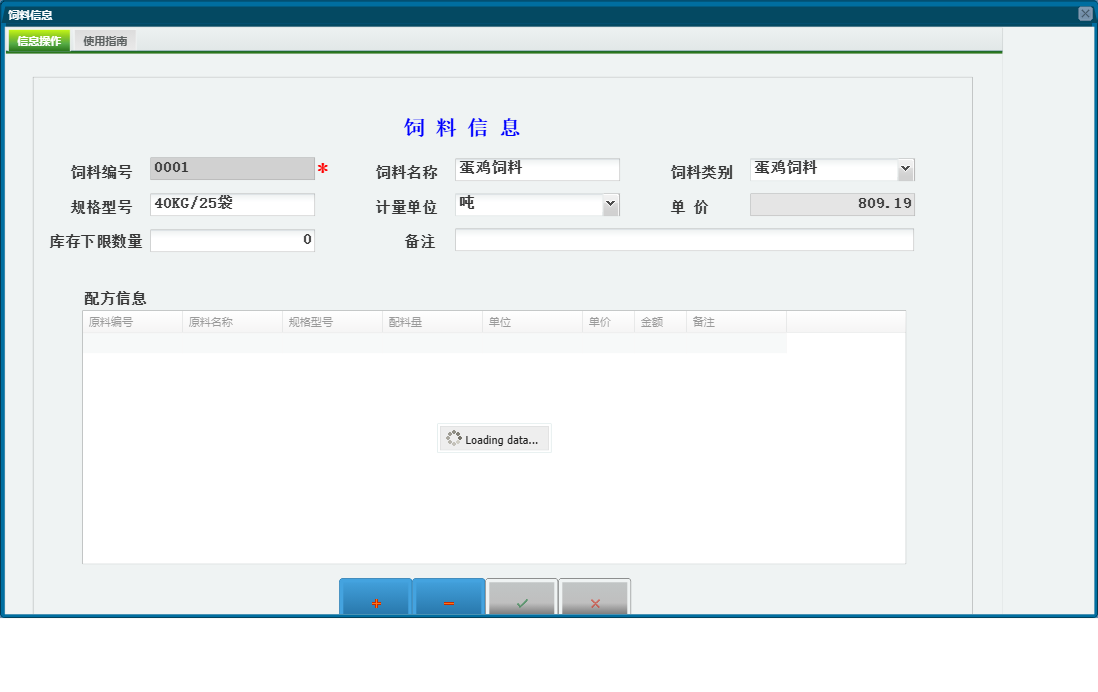The image size is (1098, 692).
Task: Click the 库存下限数量 field
Action: click(x=232, y=240)
